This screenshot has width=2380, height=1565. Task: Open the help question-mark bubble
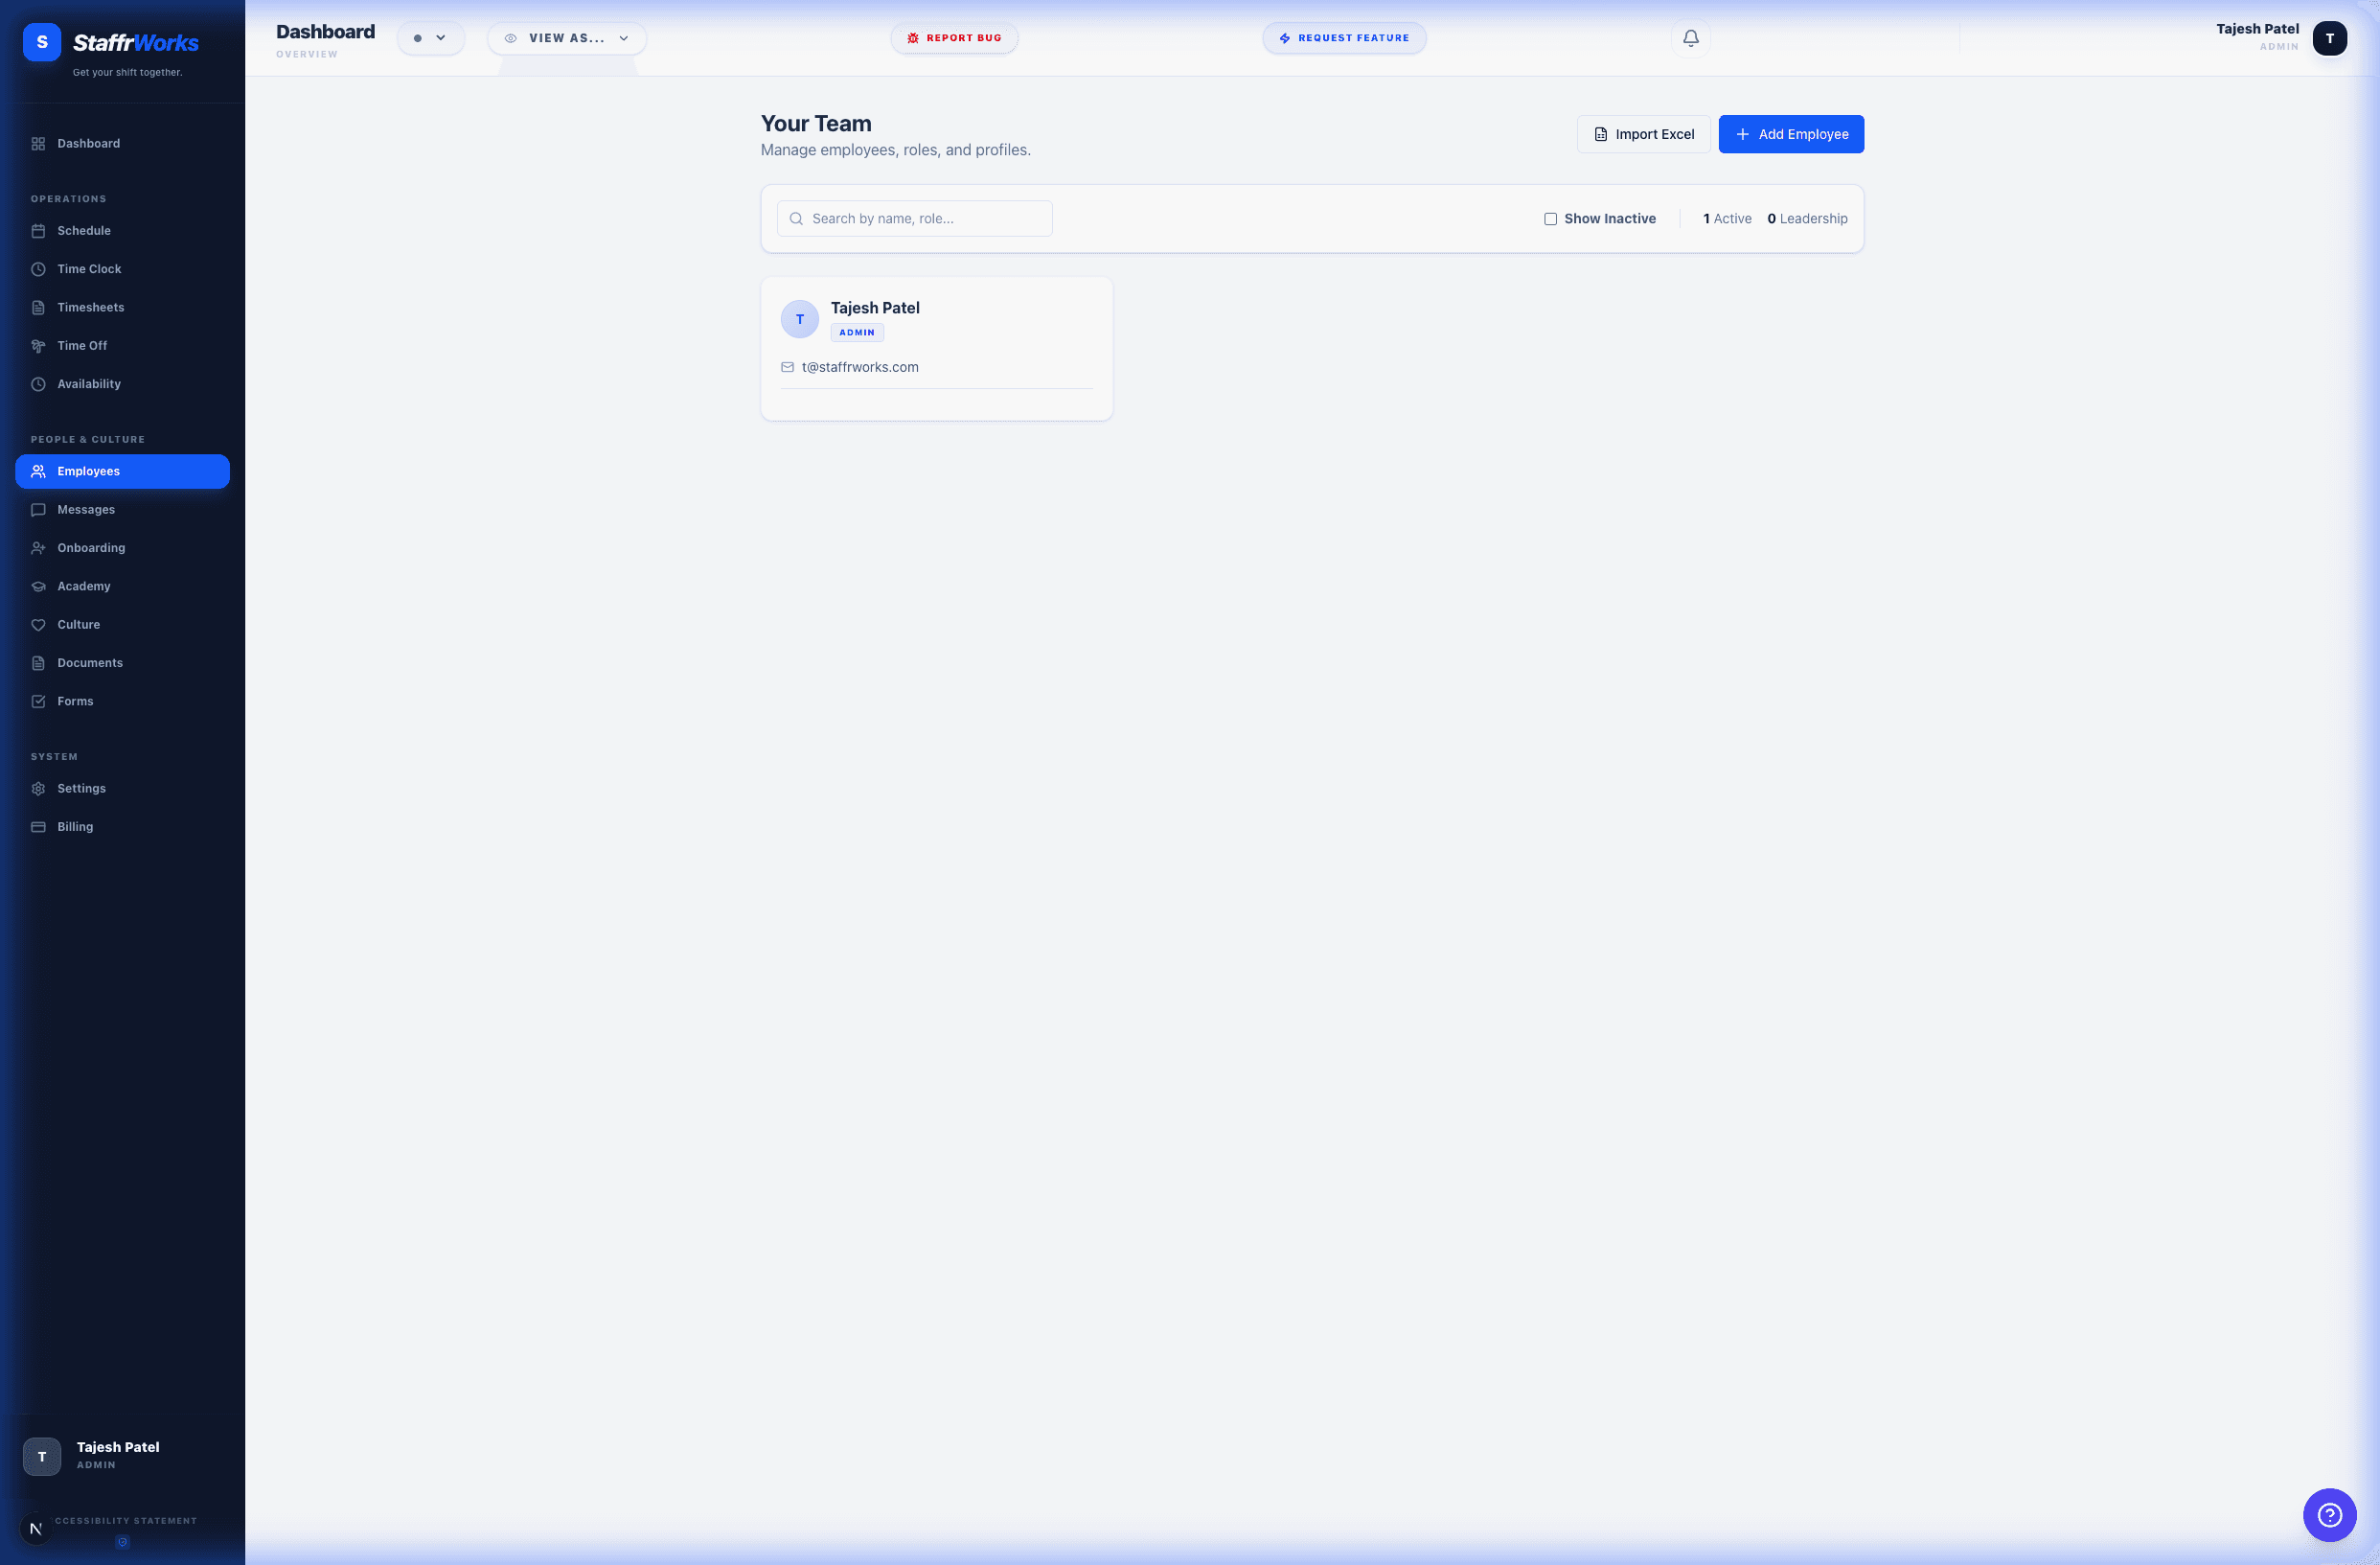pyautogui.click(x=2329, y=1515)
